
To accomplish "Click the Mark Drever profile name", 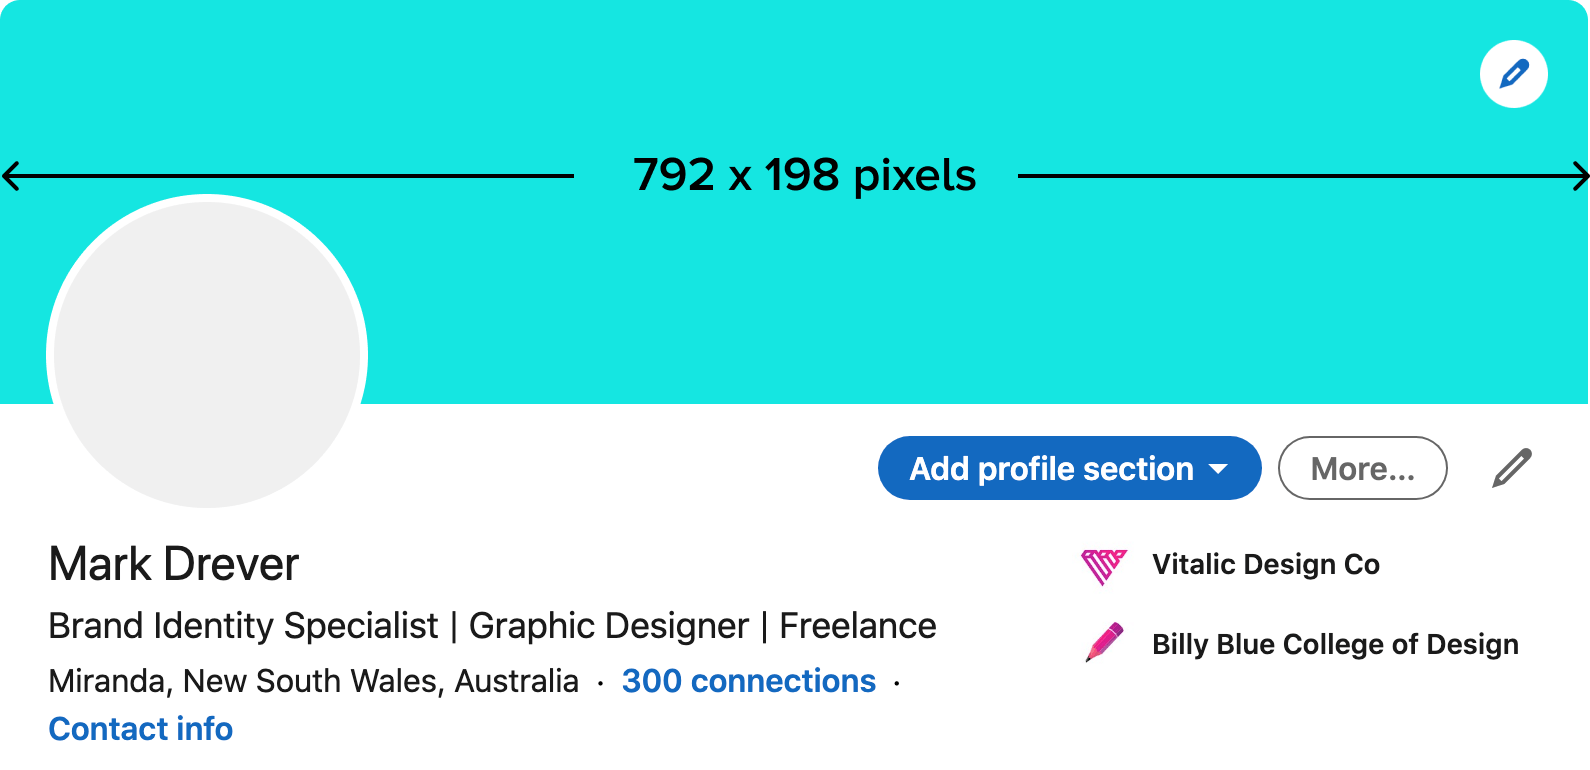I will pyautogui.click(x=174, y=565).
